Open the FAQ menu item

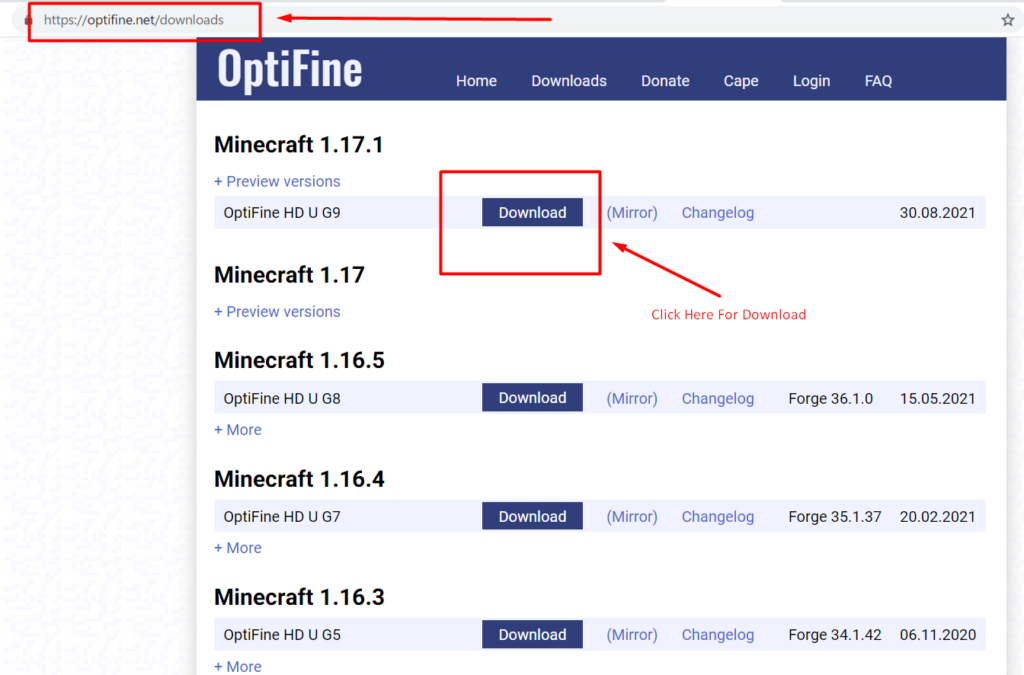pyautogui.click(x=878, y=81)
